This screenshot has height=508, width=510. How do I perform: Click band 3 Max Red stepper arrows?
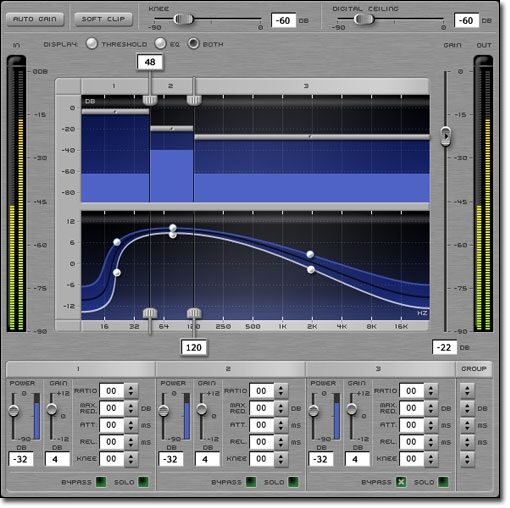[x=431, y=408]
